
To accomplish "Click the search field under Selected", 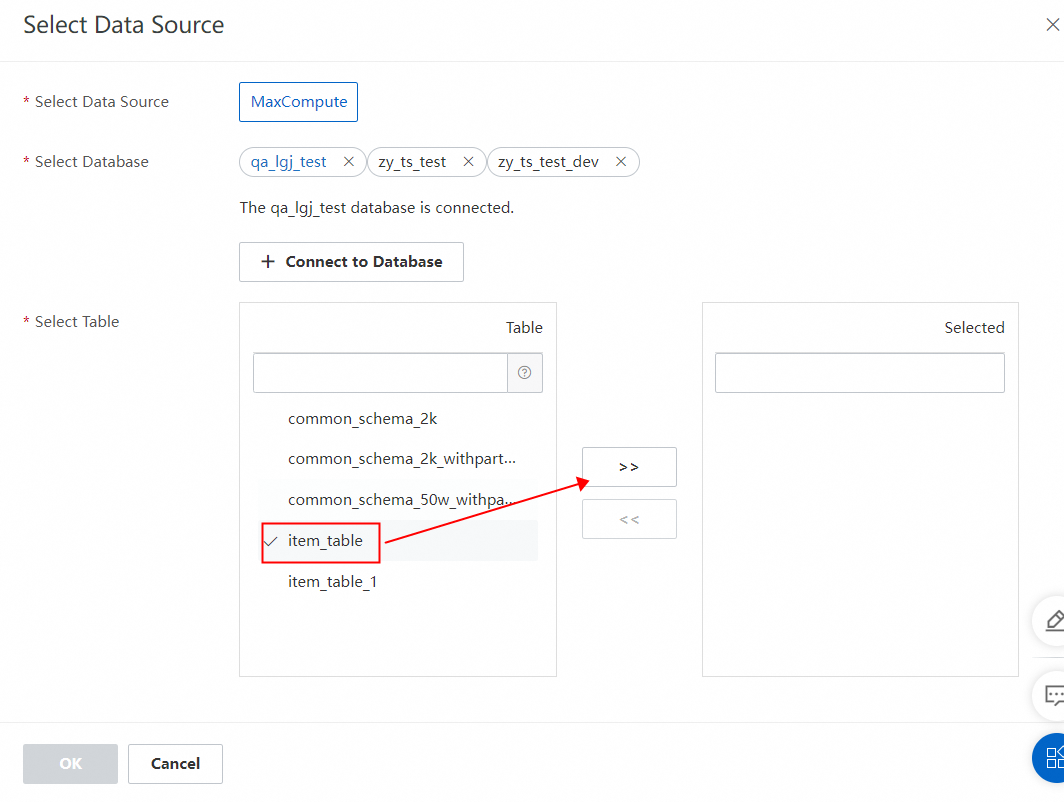I will (x=859, y=373).
